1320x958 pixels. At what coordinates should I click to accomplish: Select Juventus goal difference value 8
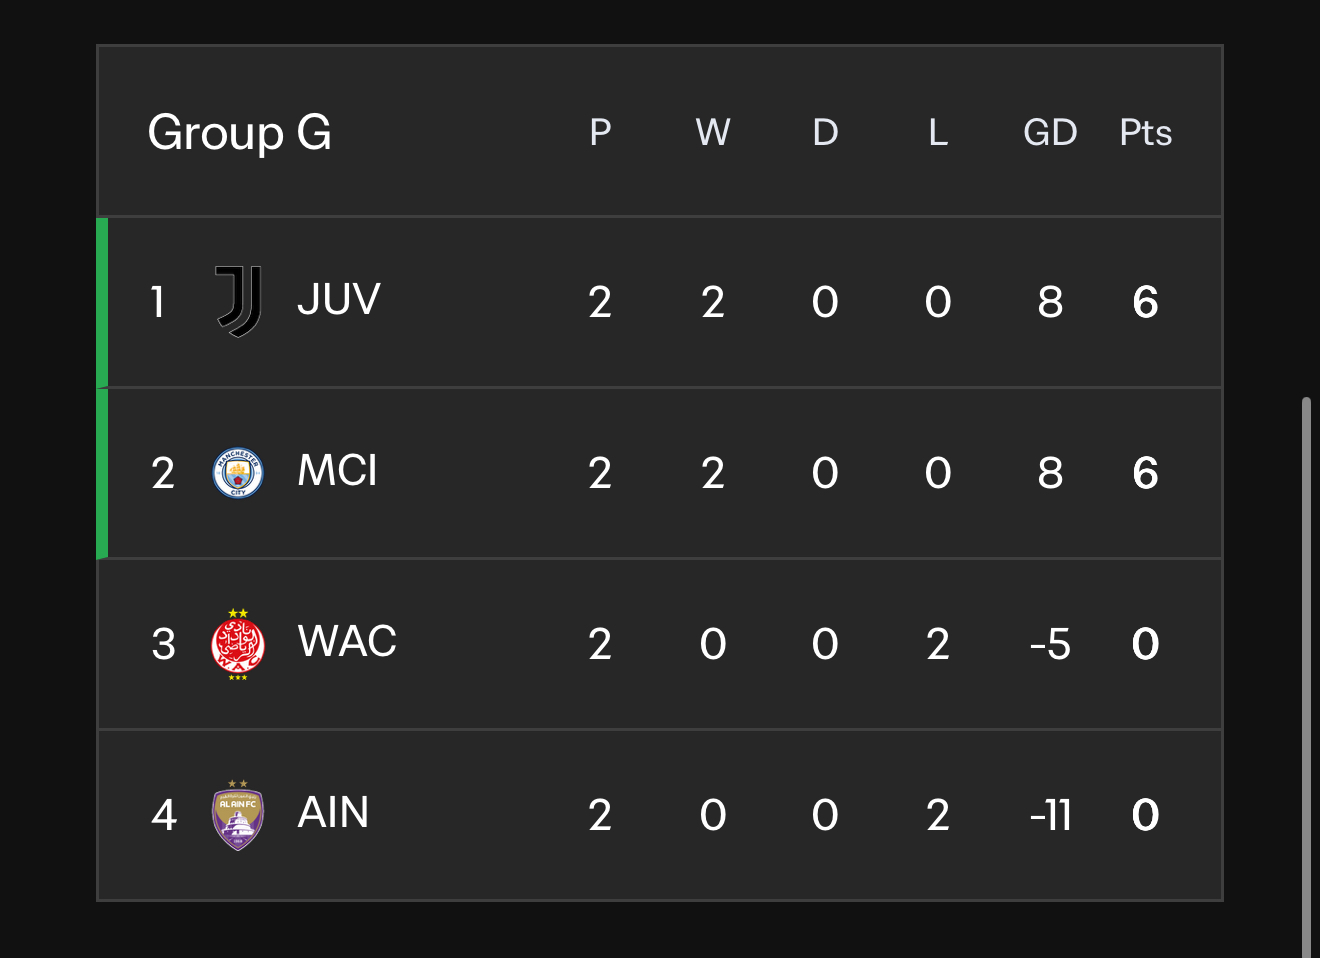point(1050,302)
